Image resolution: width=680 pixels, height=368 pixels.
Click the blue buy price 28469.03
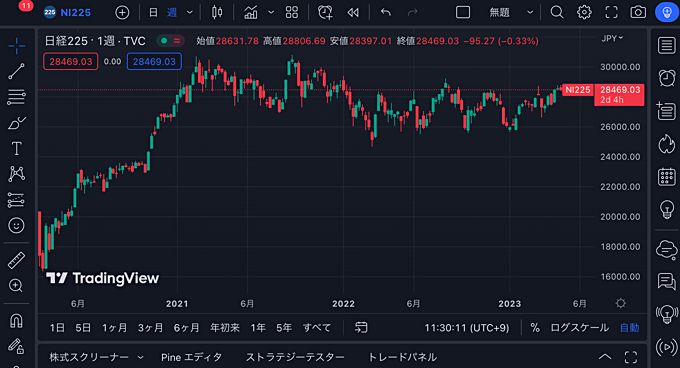coord(154,62)
